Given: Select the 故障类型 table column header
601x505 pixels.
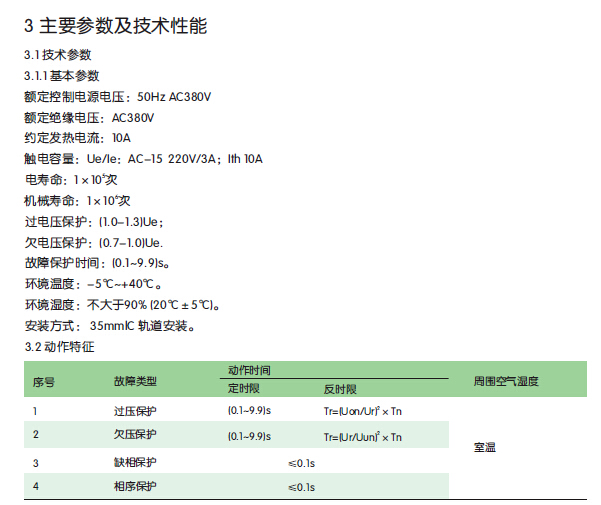Looking at the screenshot, I should pyautogui.click(x=135, y=381).
